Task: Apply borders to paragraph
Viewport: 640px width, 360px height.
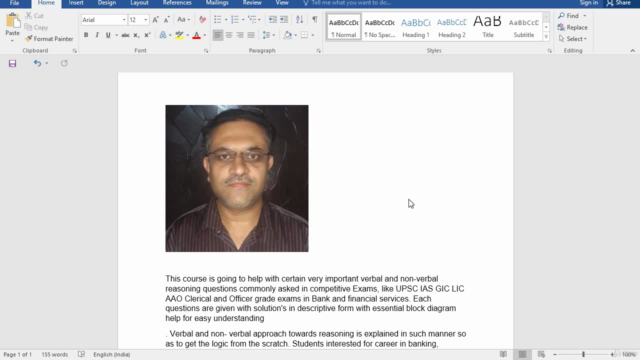Action: click(304, 35)
